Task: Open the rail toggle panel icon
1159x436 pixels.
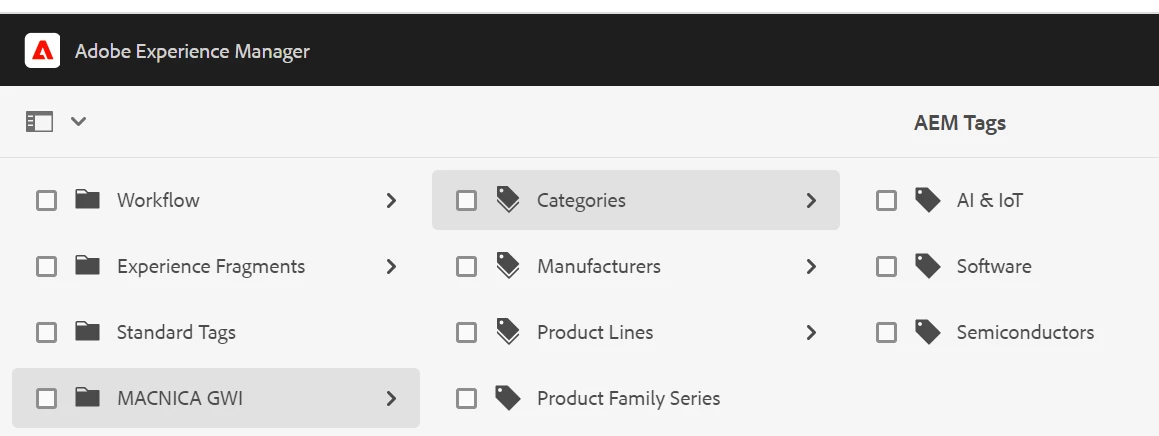Action: [x=39, y=122]
